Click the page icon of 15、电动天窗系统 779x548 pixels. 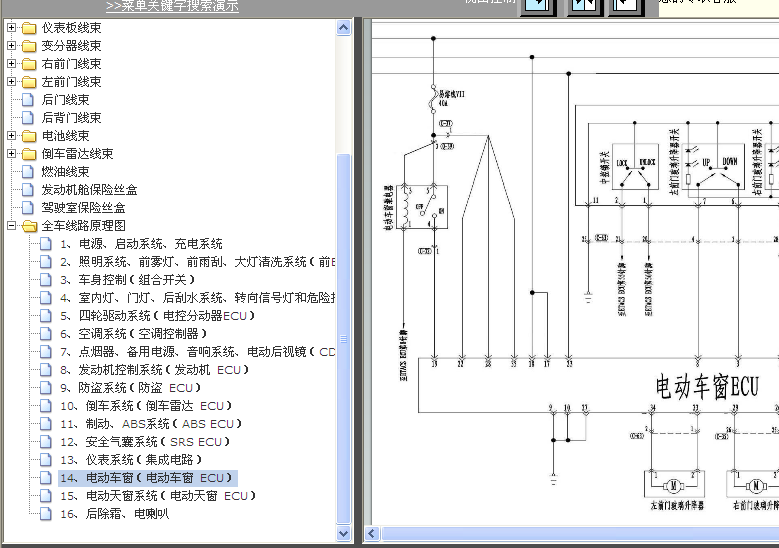[46, 496]
